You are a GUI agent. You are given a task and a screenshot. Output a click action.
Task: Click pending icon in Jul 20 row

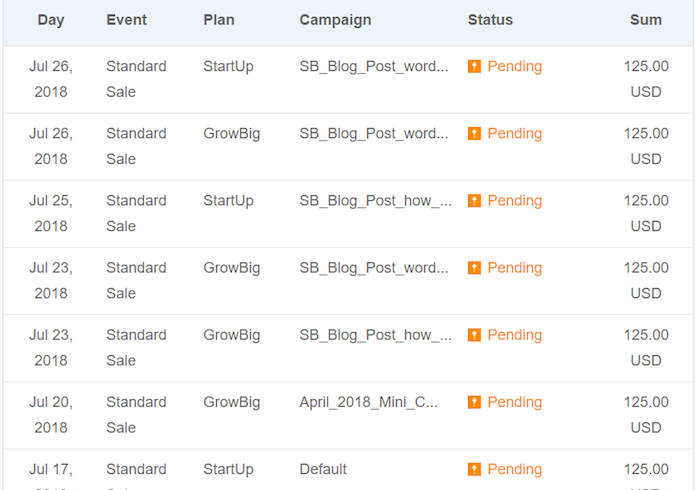(474, 402)
